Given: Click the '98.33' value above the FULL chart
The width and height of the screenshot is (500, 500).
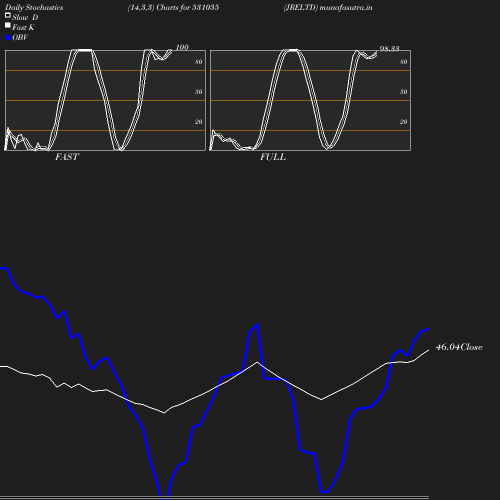Looking at the screenshot, I should [x=389, y=49].
